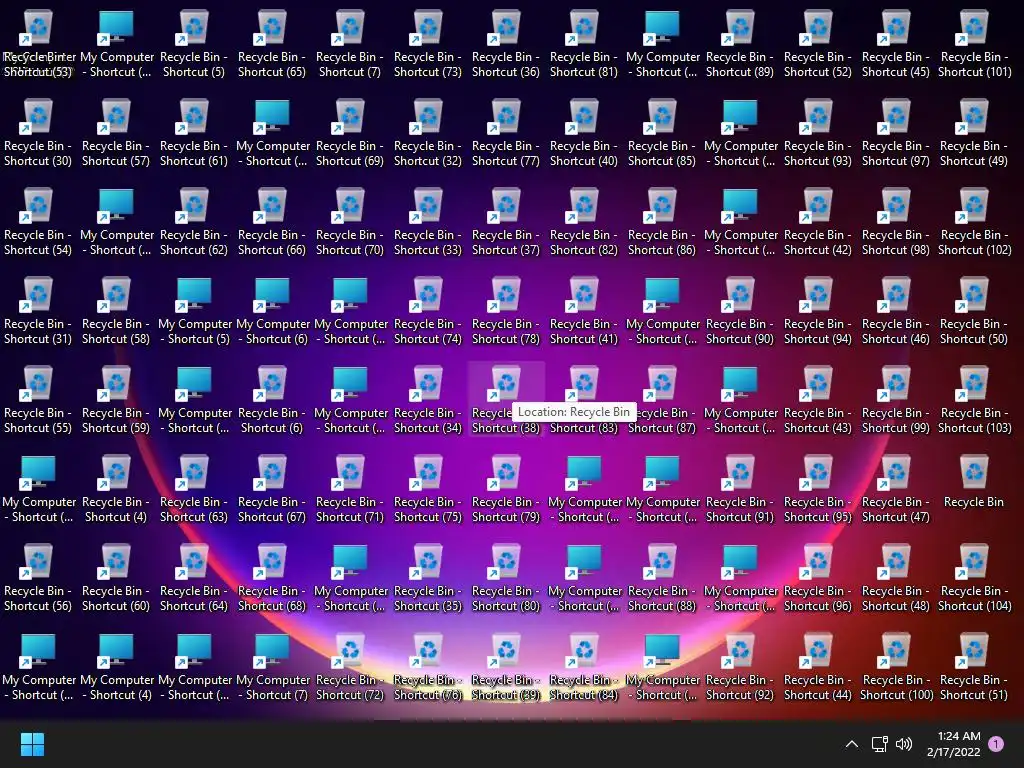
Task: Pick Recycle Bin - Shortcut (100)
Action: 895,667
